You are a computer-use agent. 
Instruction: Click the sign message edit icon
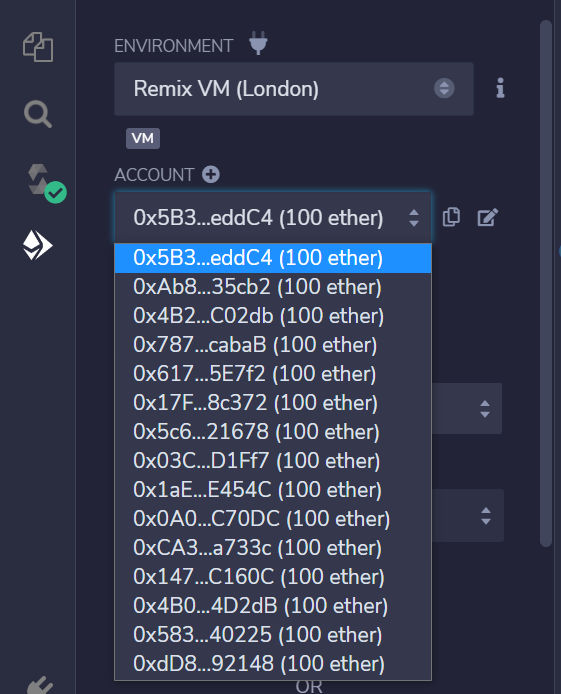[488, 217]
